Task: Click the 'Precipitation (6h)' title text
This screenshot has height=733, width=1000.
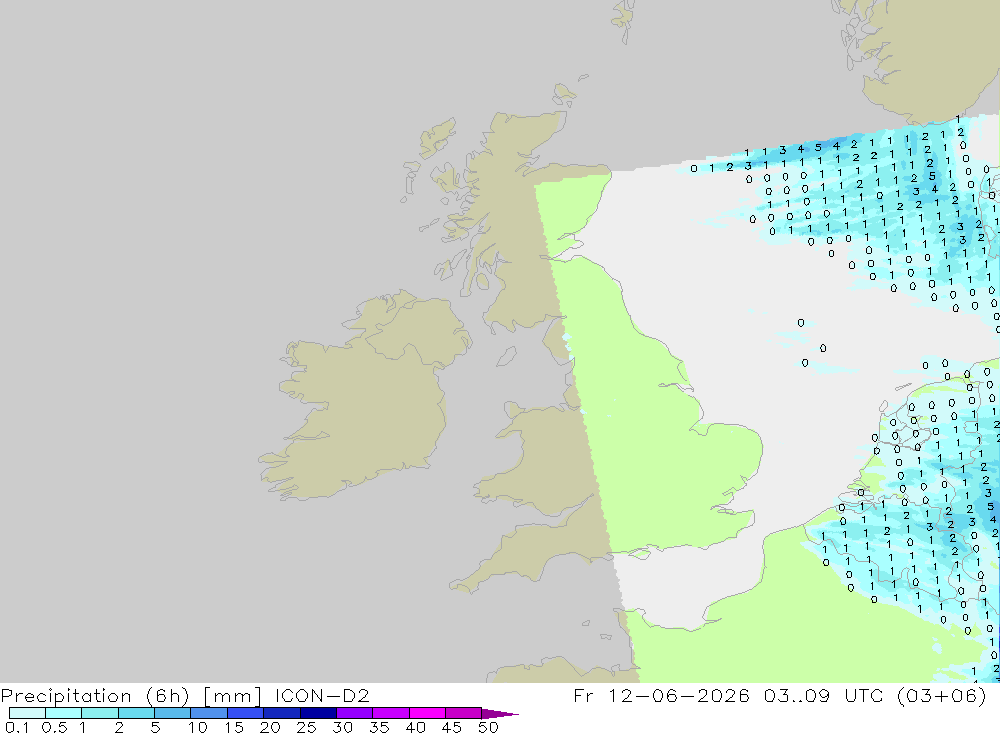Action: pos(95,696)
